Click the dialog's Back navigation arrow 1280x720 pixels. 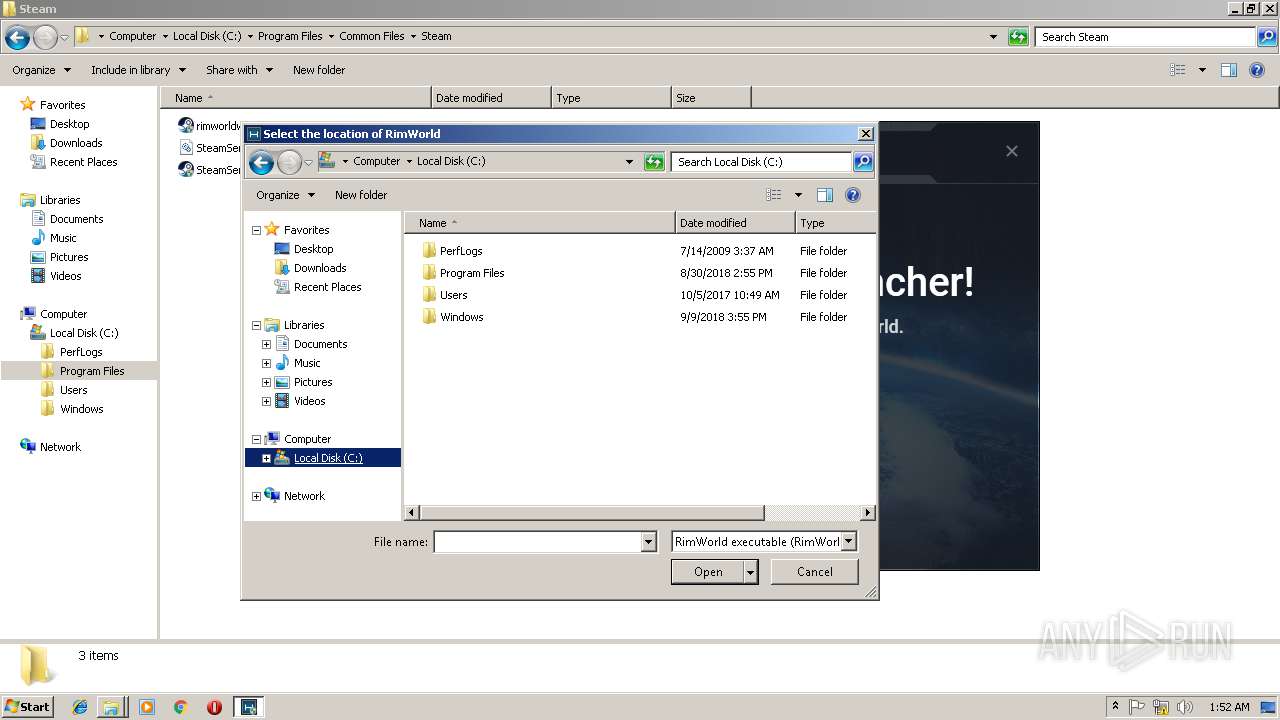coord(261,163)
